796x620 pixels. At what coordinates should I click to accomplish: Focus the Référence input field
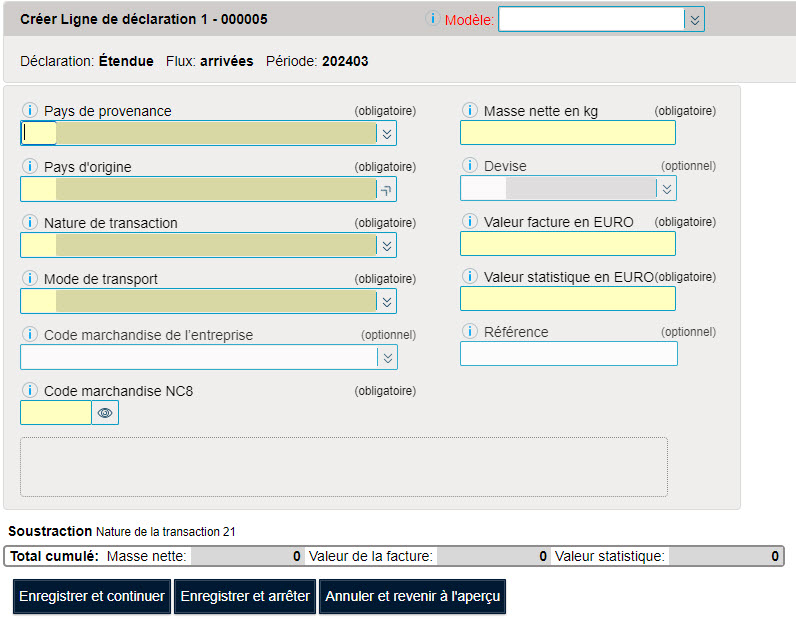(x=569, y=353)
